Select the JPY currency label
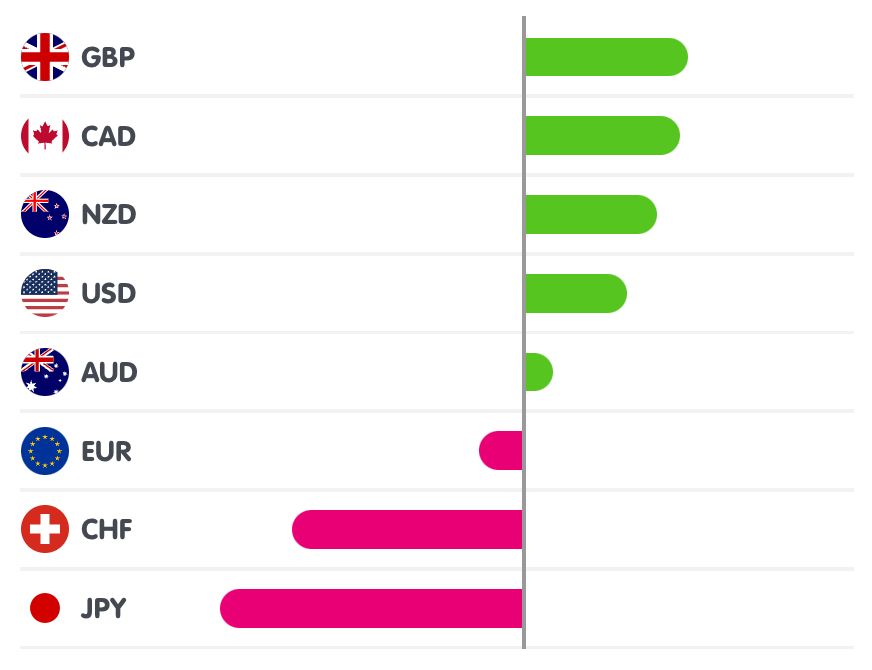Viewport: 872px width, 670px height. coord(104,608)
